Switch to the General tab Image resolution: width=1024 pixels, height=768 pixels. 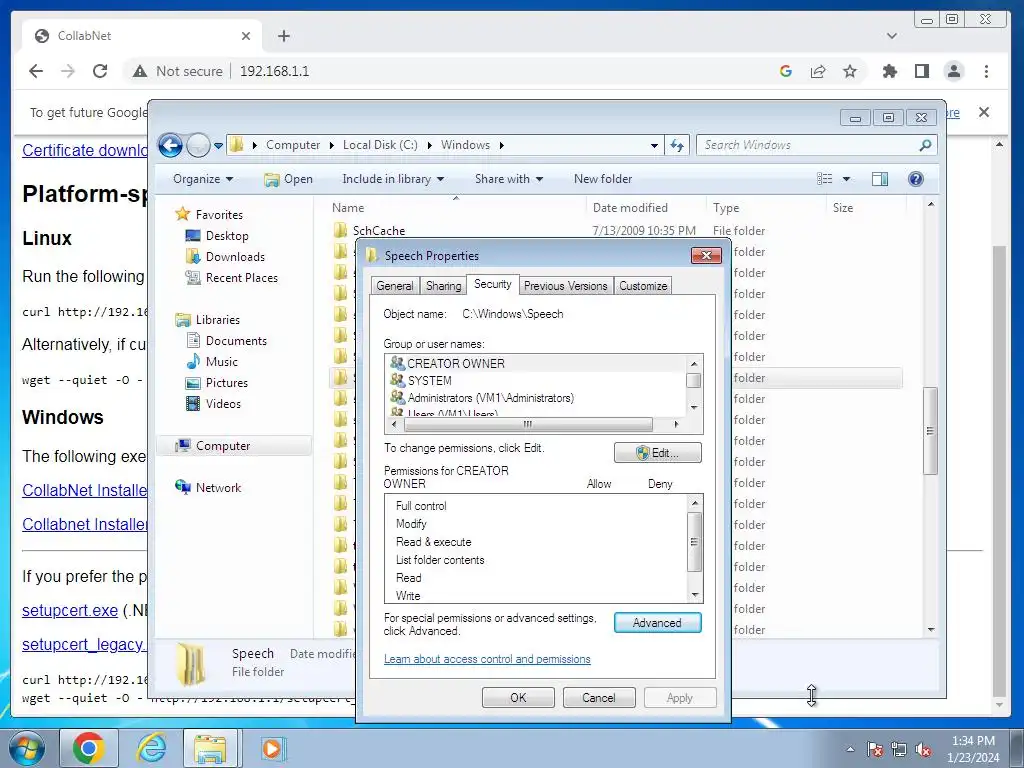pyautogui.click(x=394, y=286)
